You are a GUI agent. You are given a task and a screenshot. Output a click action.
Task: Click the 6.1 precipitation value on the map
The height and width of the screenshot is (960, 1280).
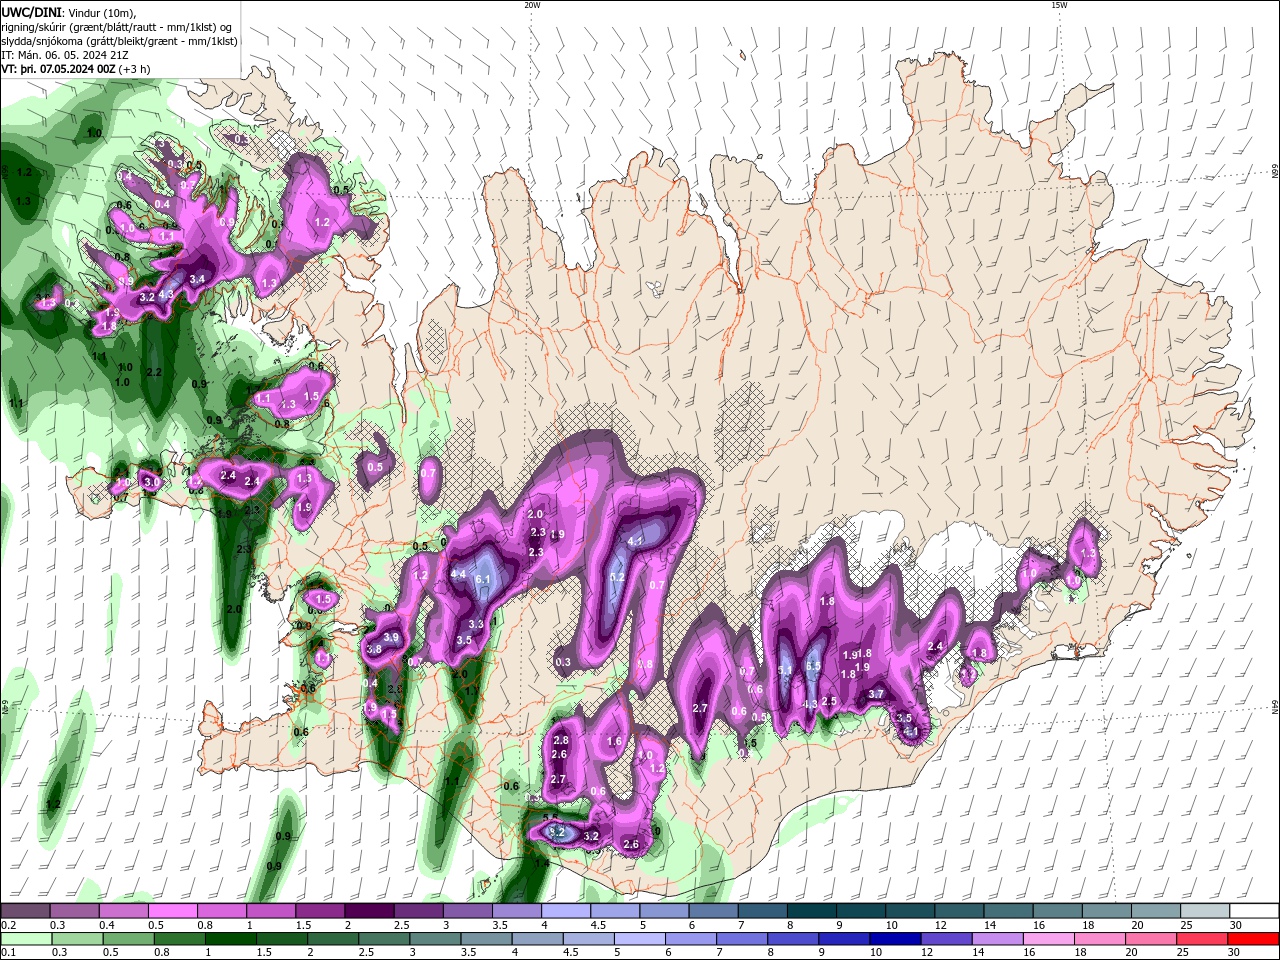pyautogui.click(x=483, y=579)
